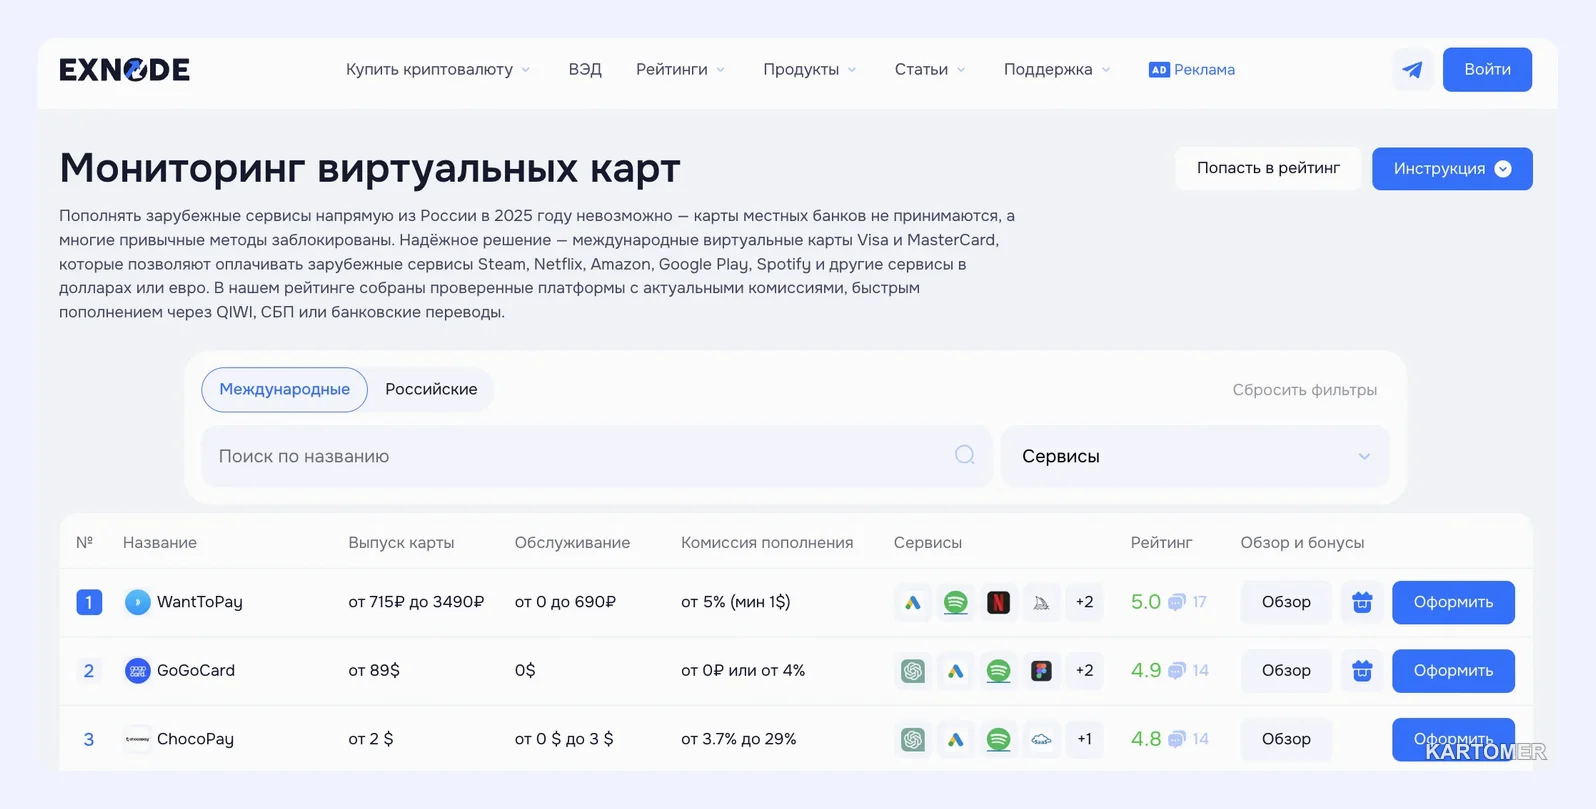Click the SaaS cloud icon for ChocoPay

pos(1042,739)
